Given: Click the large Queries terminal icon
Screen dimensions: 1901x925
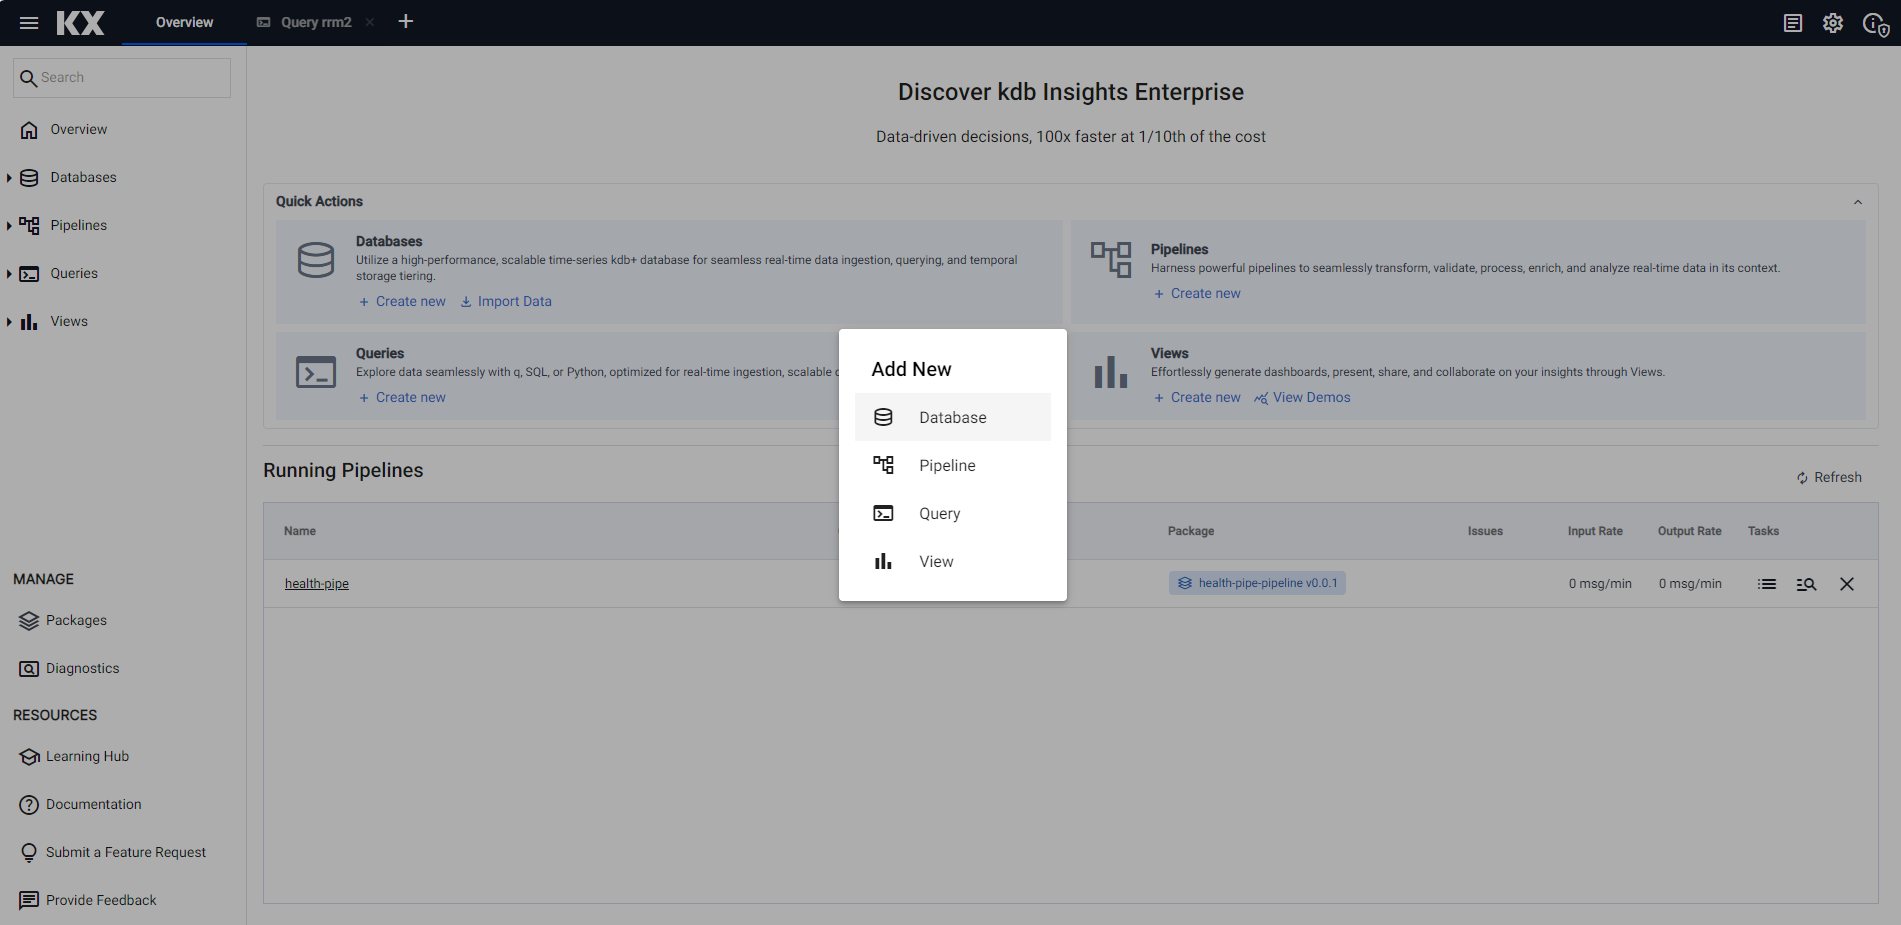Looking at the screenshot, I should (x=316, y=372).
